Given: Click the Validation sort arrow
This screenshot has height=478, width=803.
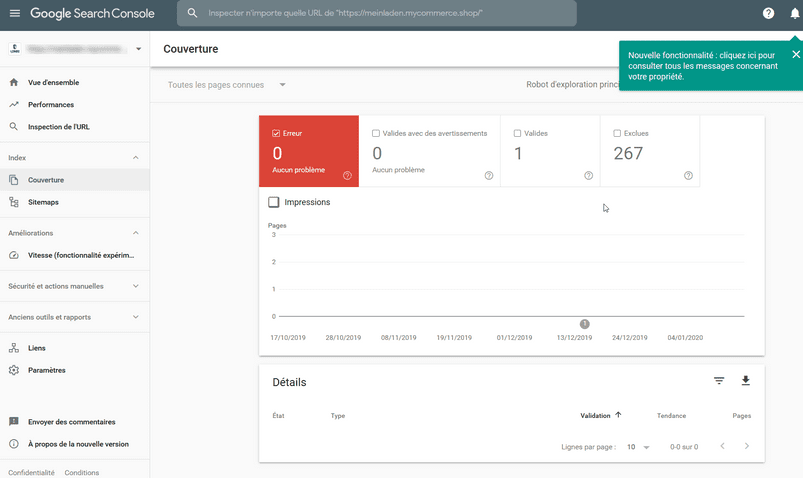Looking at the screenshot, I should 618,415.
